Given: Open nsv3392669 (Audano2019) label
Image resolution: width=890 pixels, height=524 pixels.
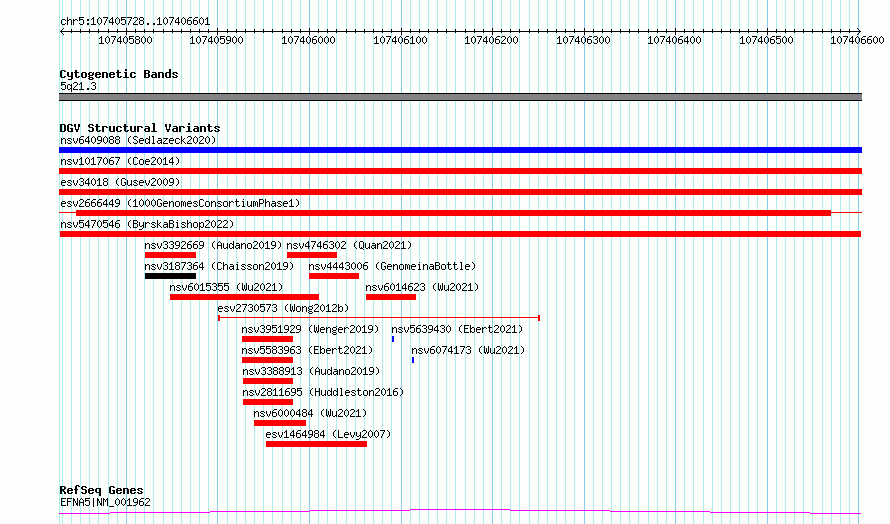Looking at the screenshot, I should click(213, 245).
